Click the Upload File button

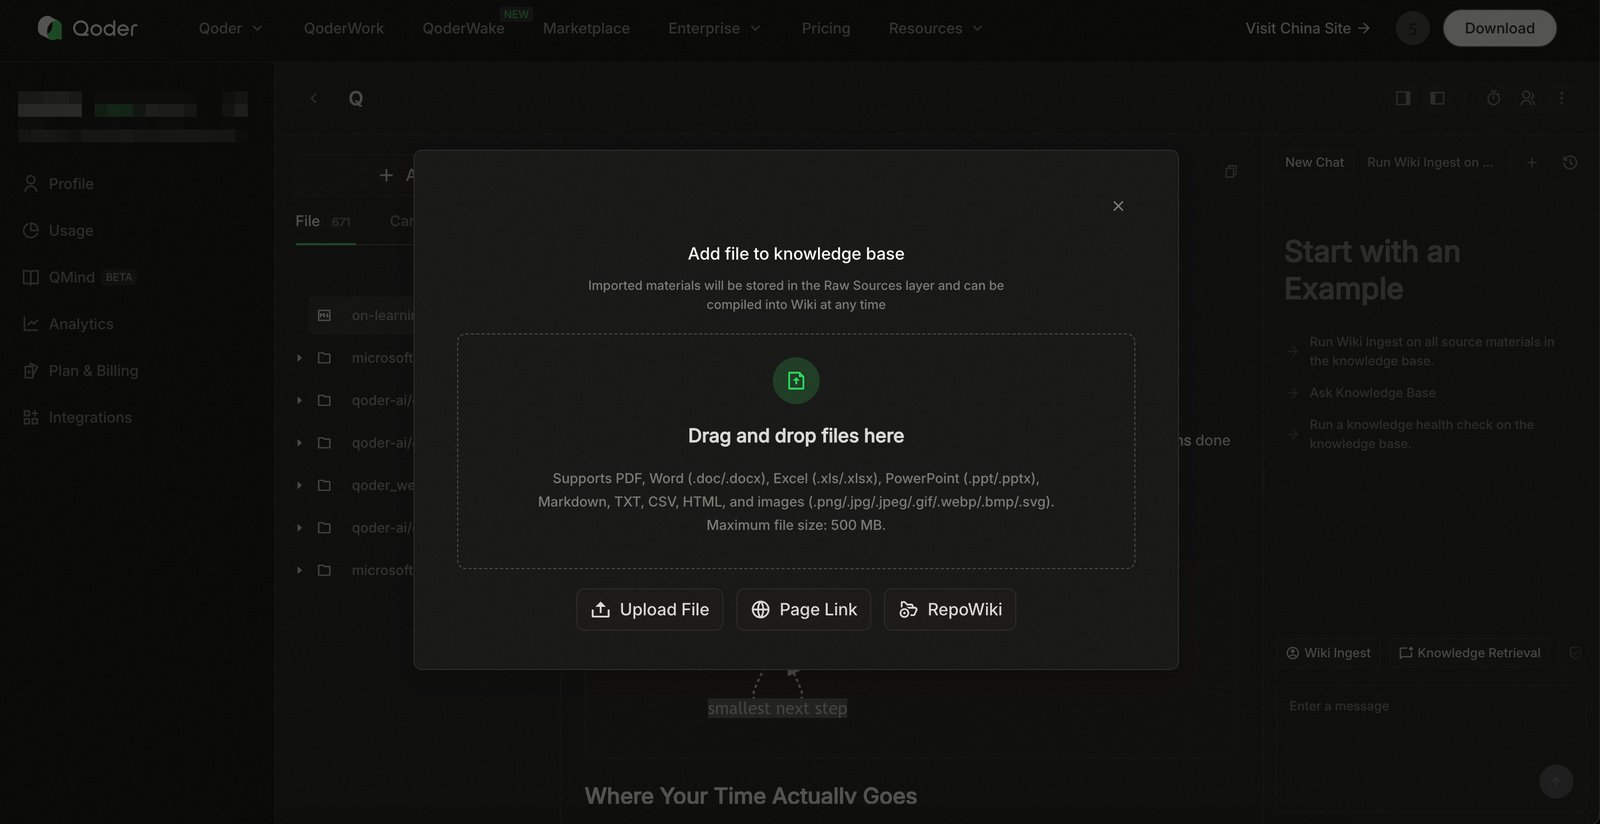[649, 609]
